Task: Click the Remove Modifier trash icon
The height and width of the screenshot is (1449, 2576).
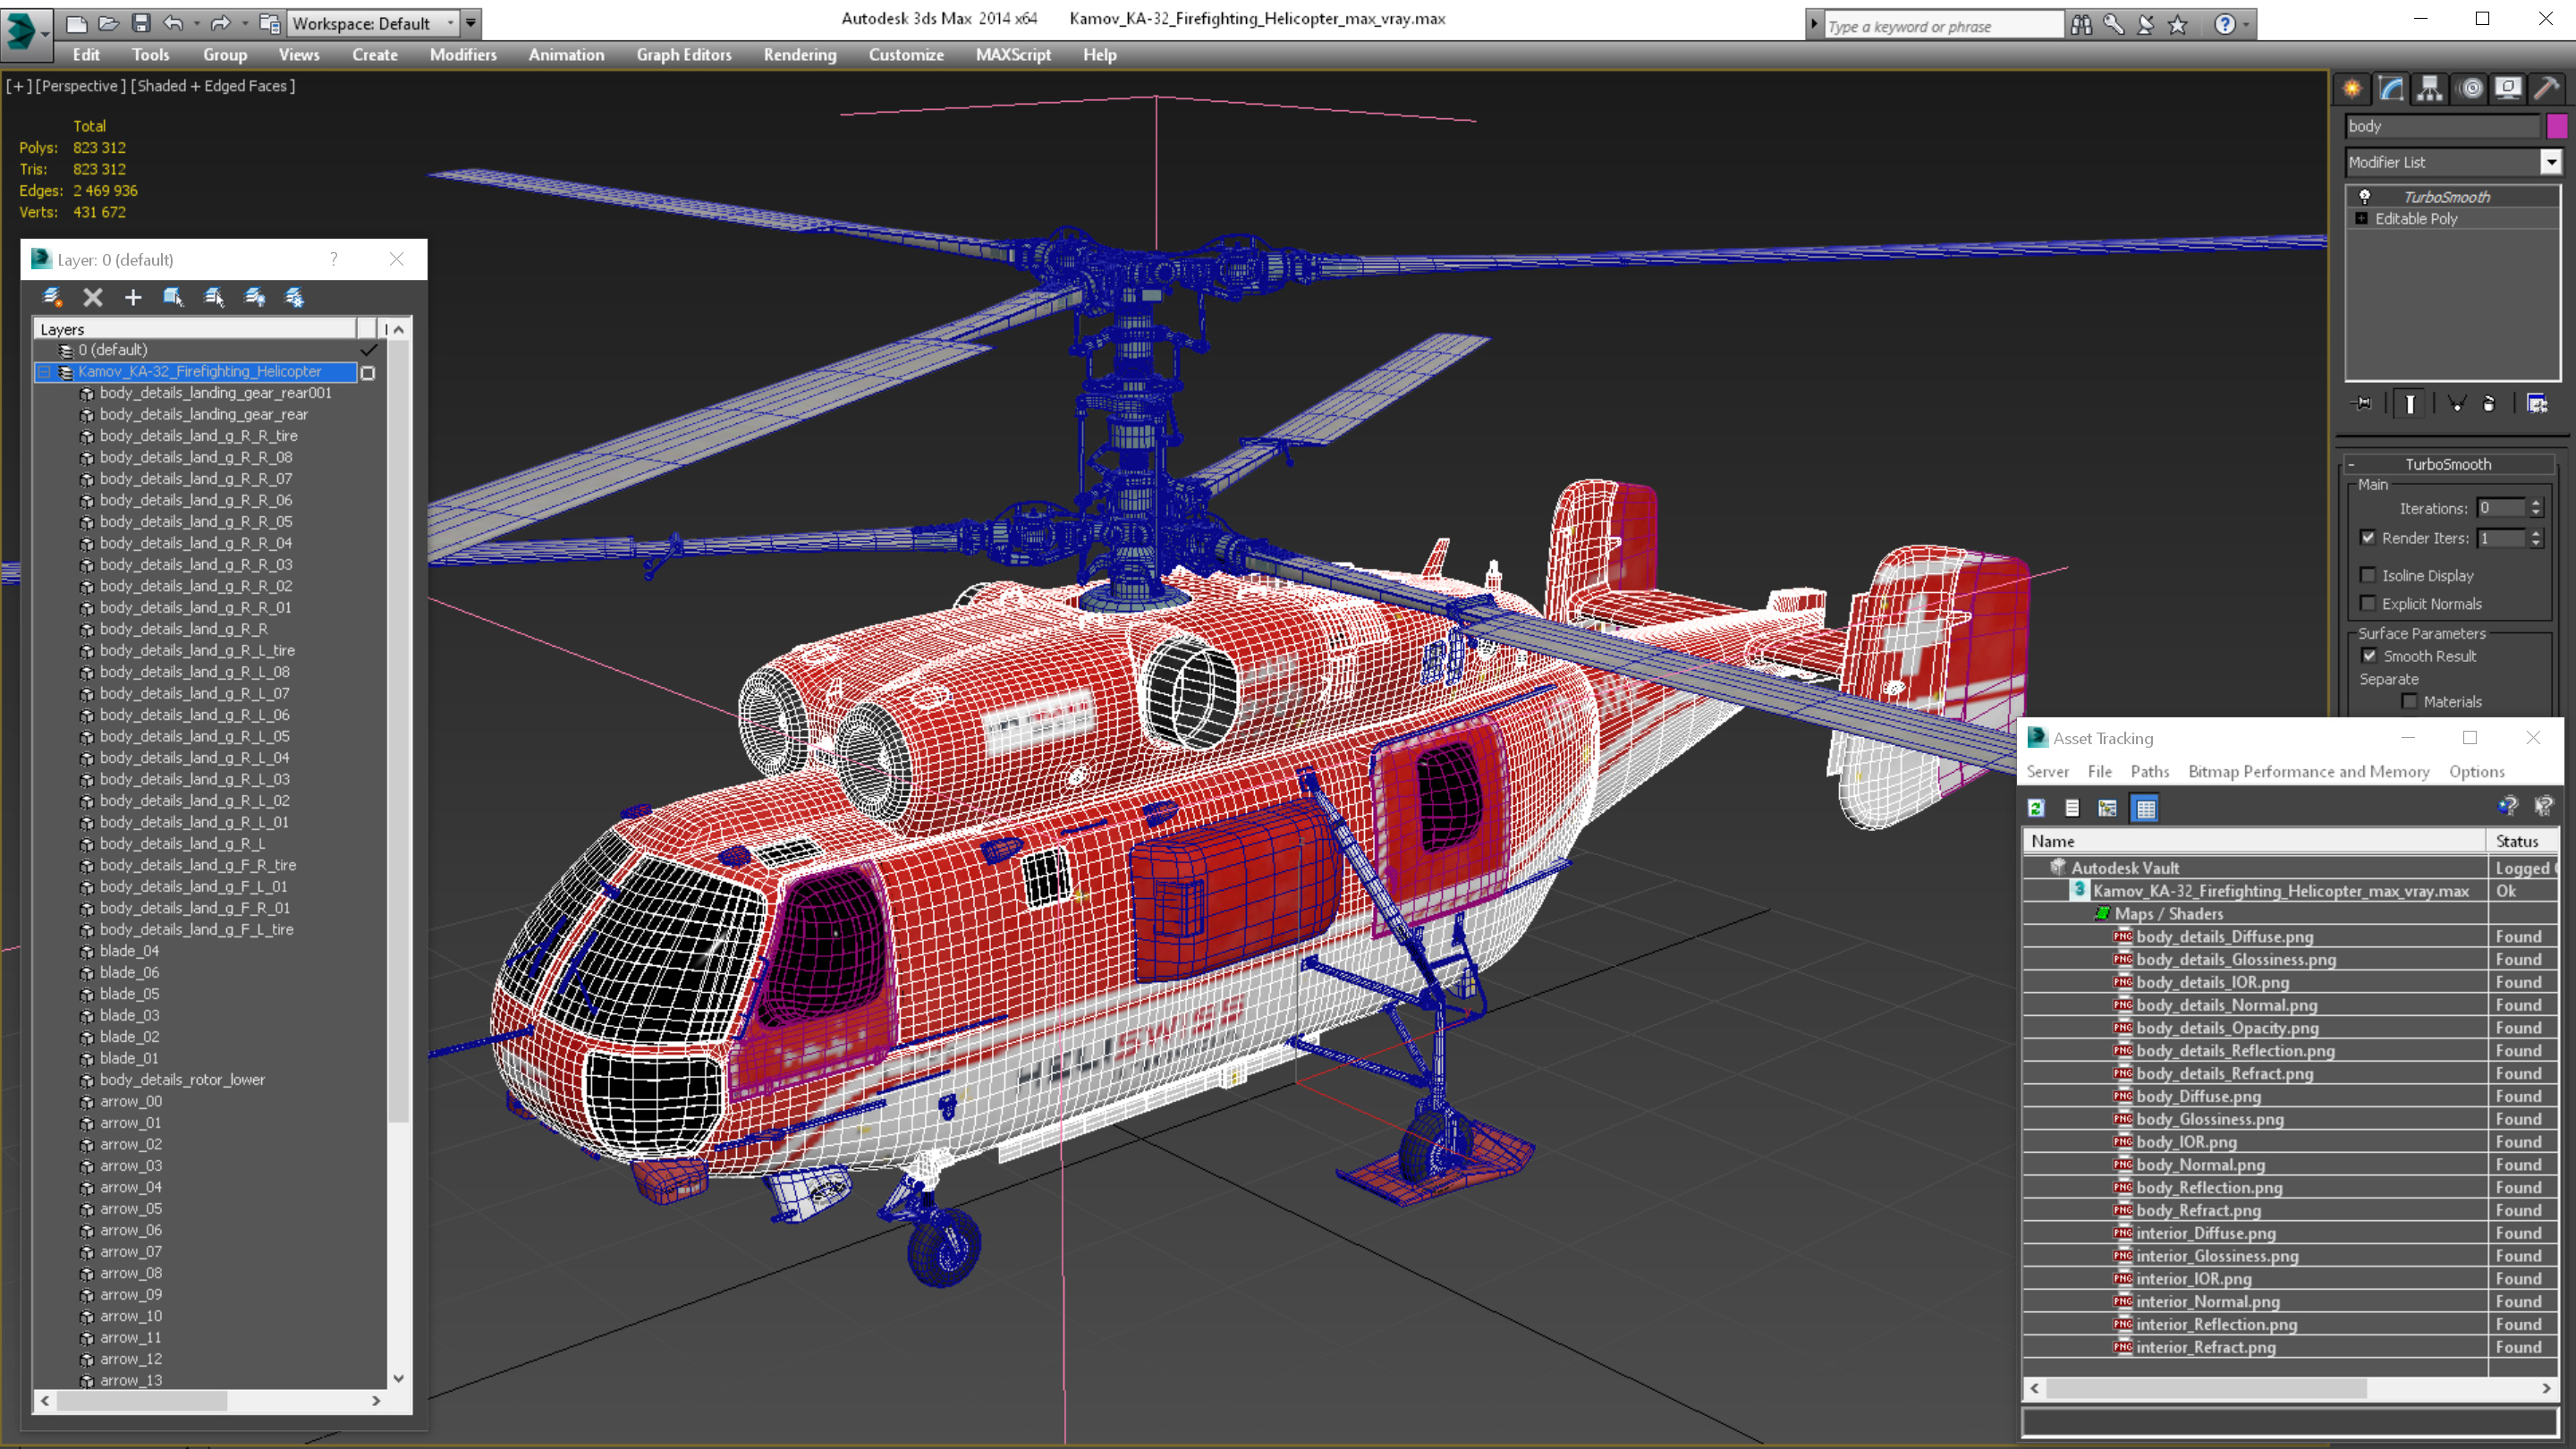Action: point(2489,403)
